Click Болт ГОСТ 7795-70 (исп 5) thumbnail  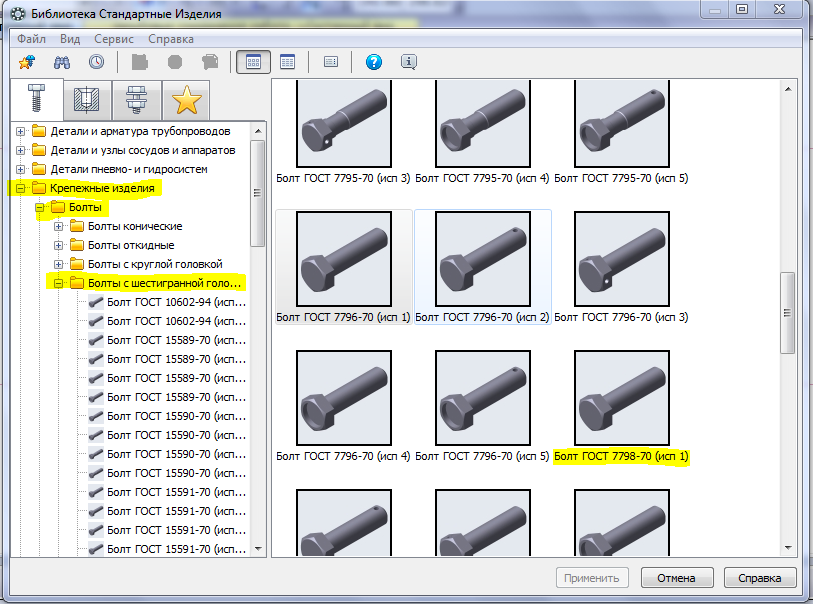622,123
